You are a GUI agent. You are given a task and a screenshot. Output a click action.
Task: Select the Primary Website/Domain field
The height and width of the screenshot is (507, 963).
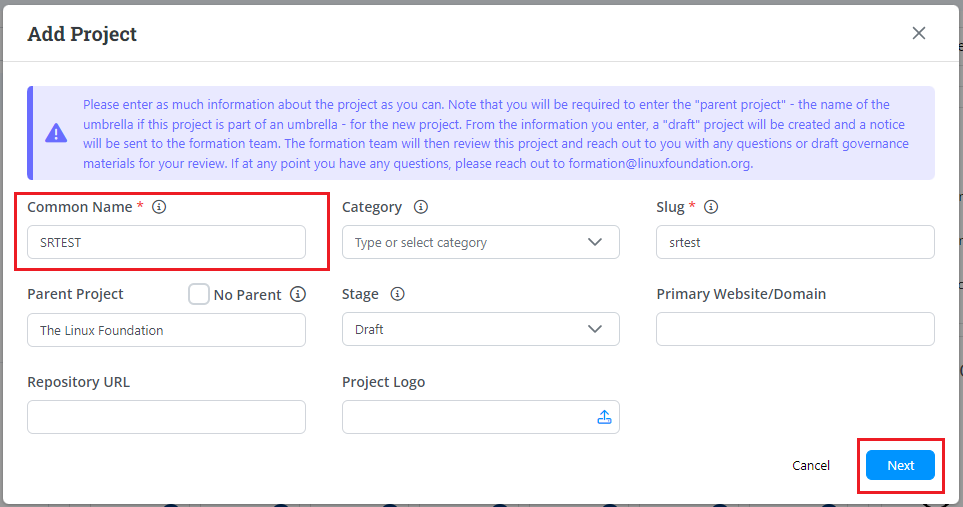(x=795, y=329)
